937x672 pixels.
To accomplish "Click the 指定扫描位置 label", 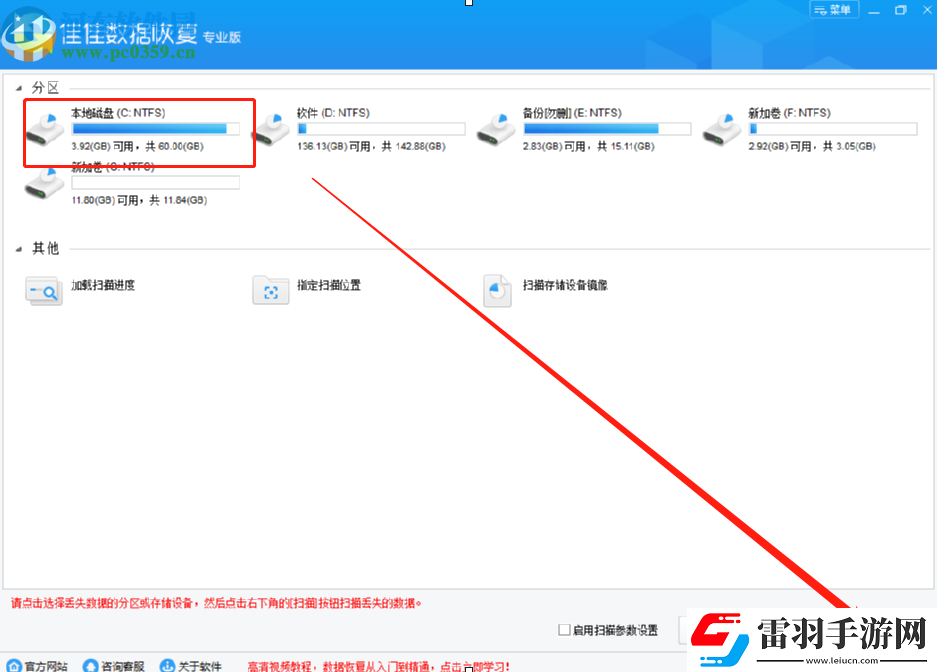I will click(329, 286).
